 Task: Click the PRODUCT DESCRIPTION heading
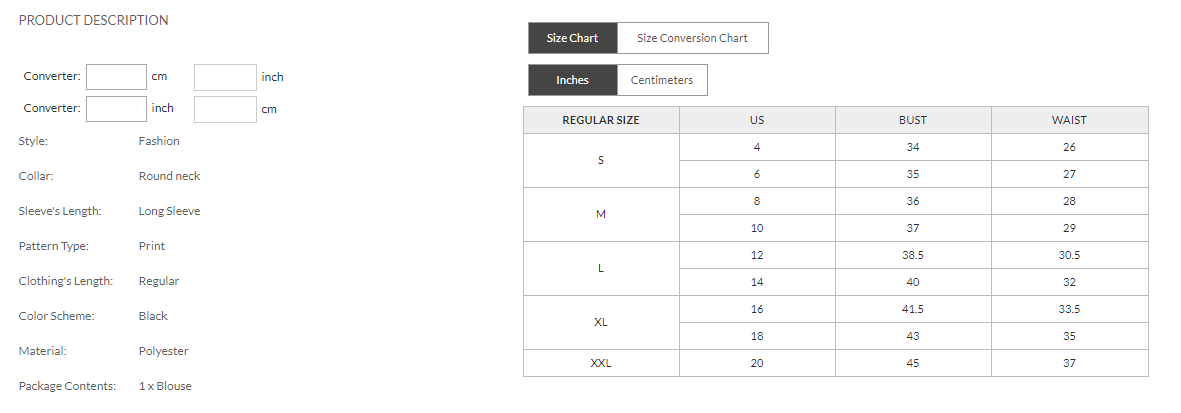pyautogui.click(x=94, y=20)
